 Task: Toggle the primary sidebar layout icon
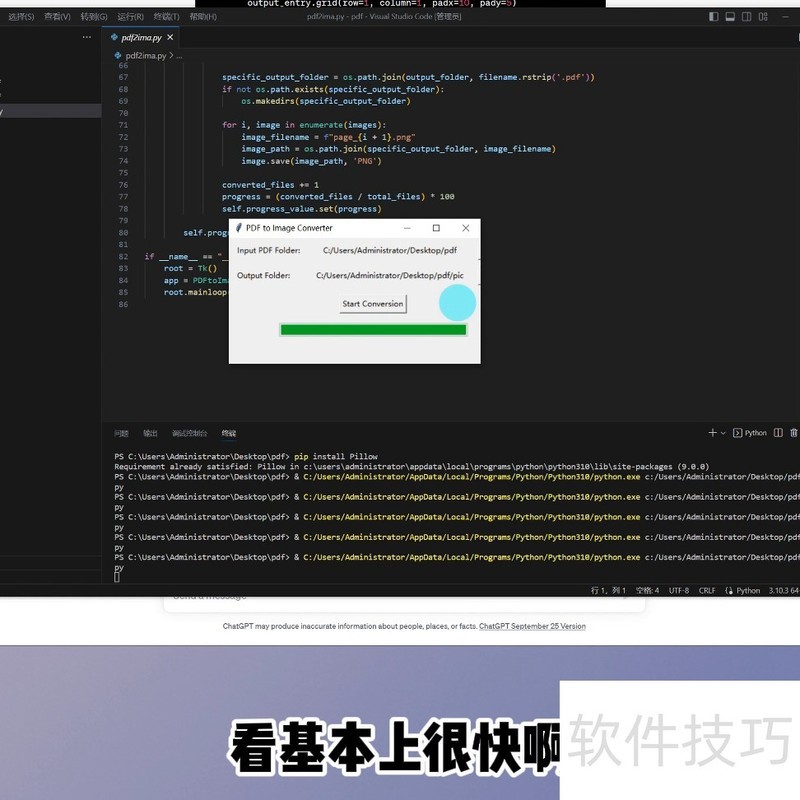point(713,17)
